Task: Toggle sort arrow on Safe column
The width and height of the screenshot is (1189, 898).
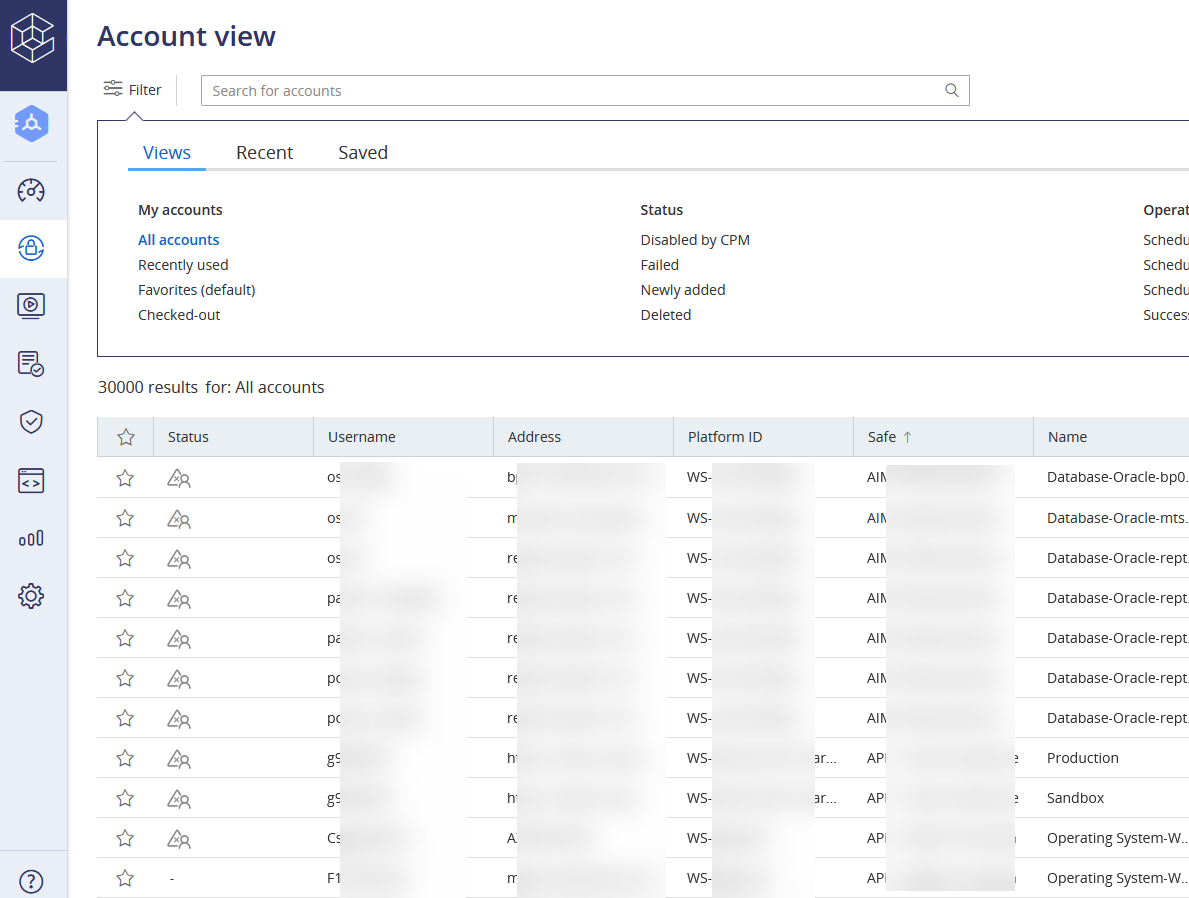Action: tap(908, 437)
